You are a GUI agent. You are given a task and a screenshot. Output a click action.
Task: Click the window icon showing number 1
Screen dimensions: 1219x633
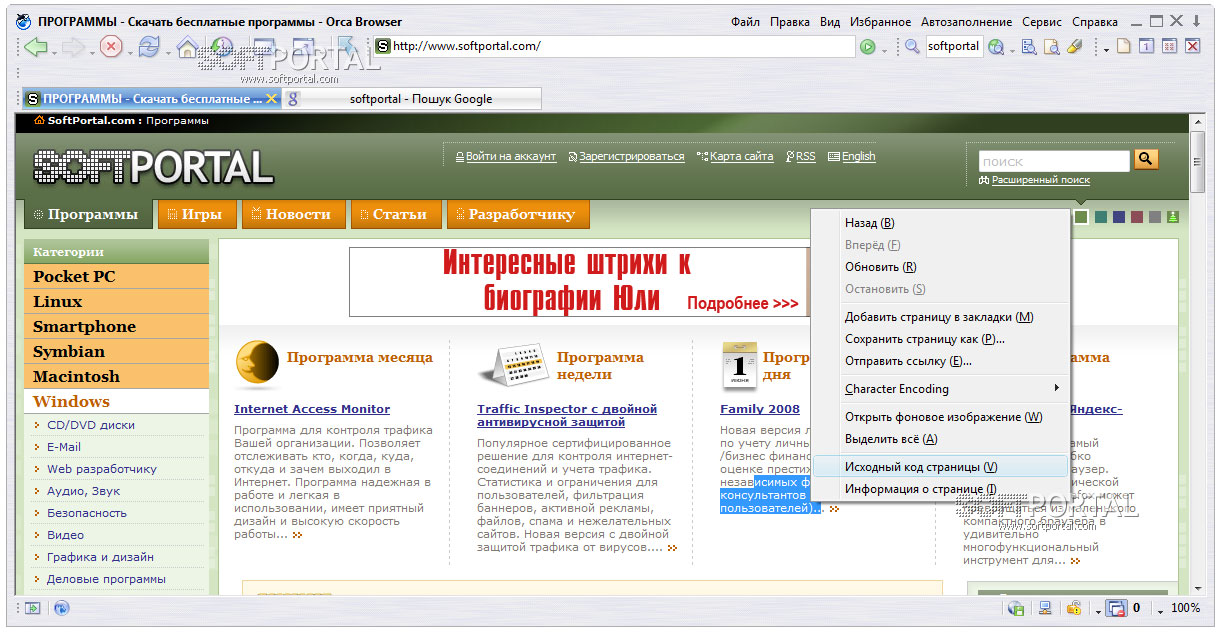coord(1147,46)
